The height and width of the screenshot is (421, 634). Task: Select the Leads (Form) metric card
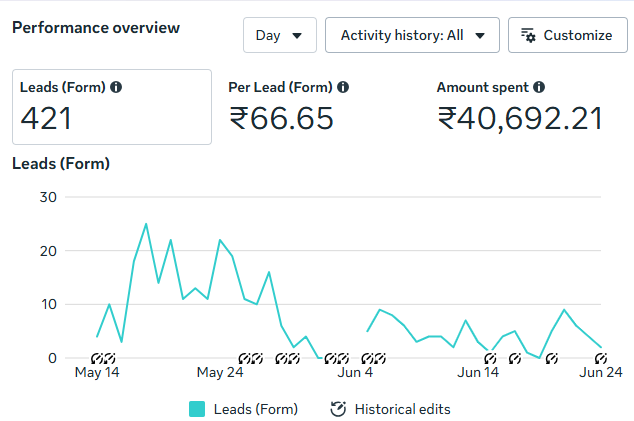coord(112,107)
